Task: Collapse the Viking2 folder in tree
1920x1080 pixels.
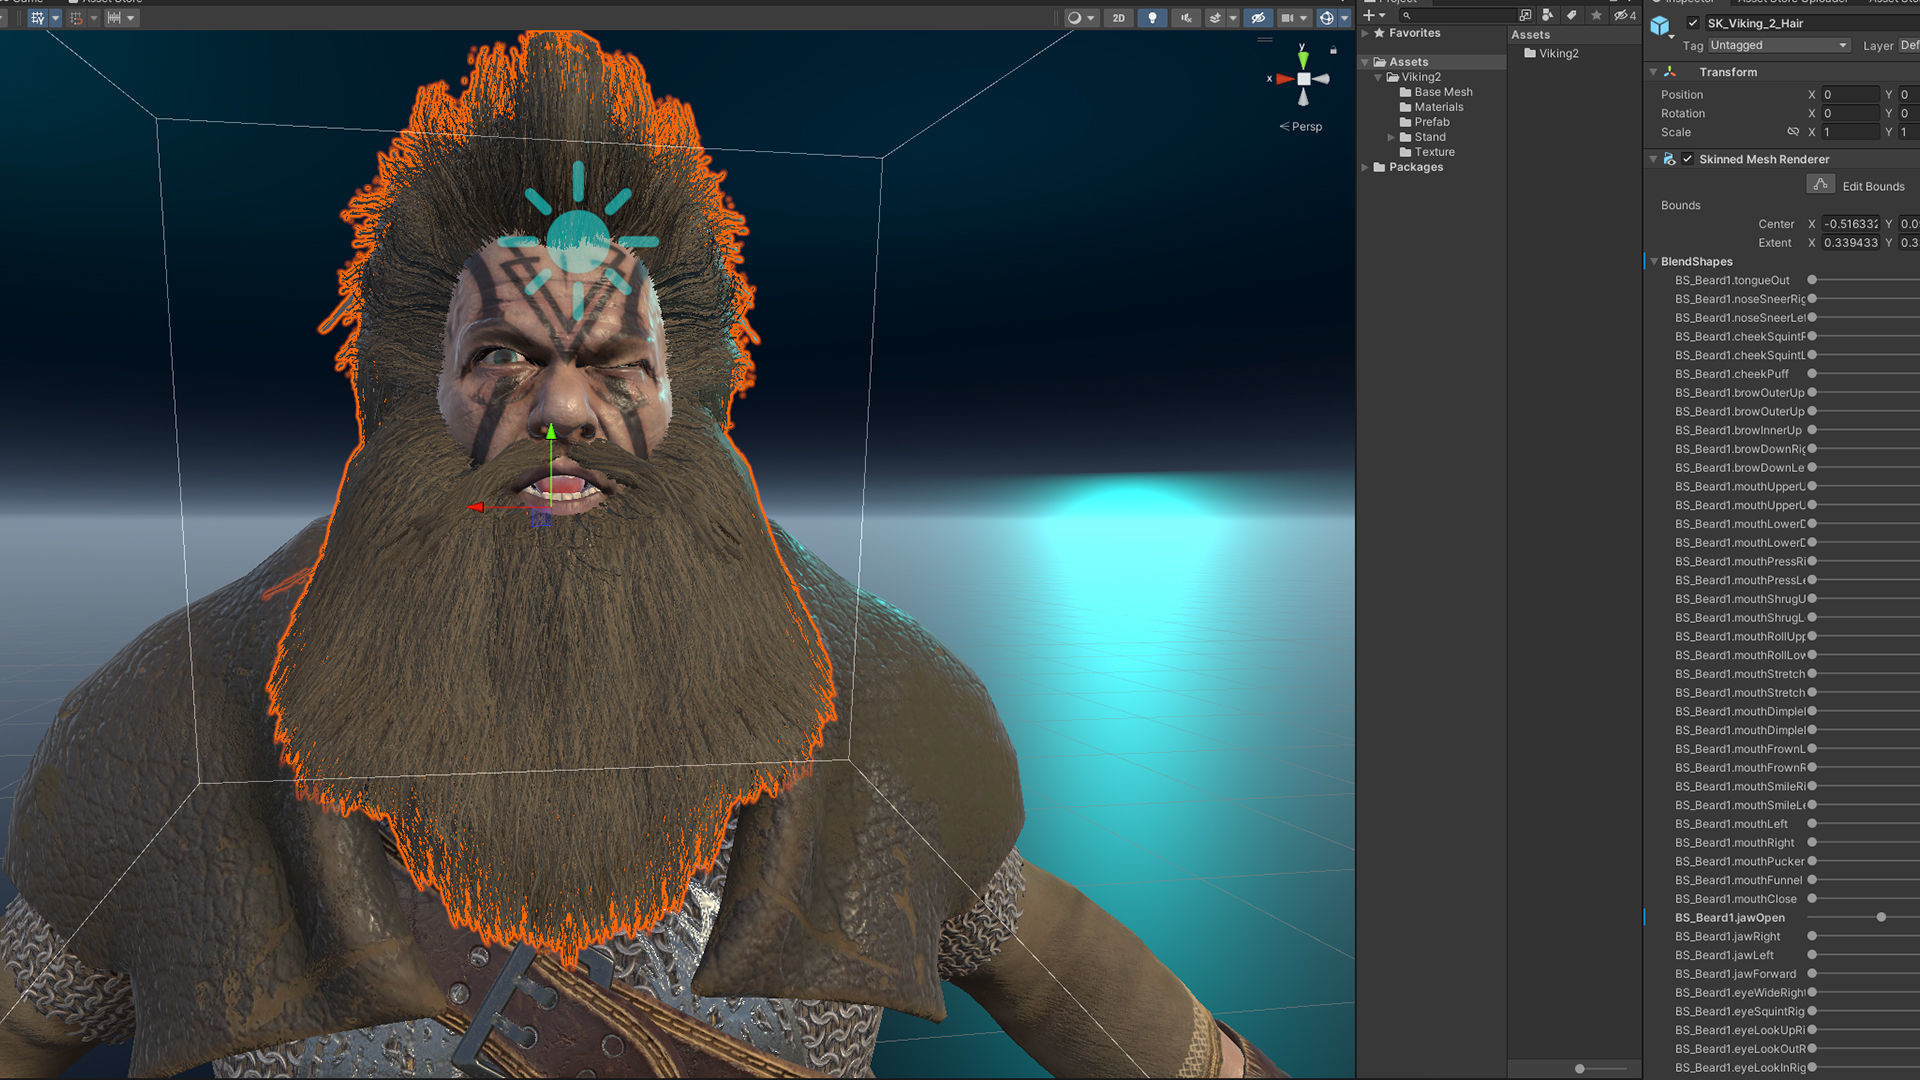Action: (x=1378, y=77)
